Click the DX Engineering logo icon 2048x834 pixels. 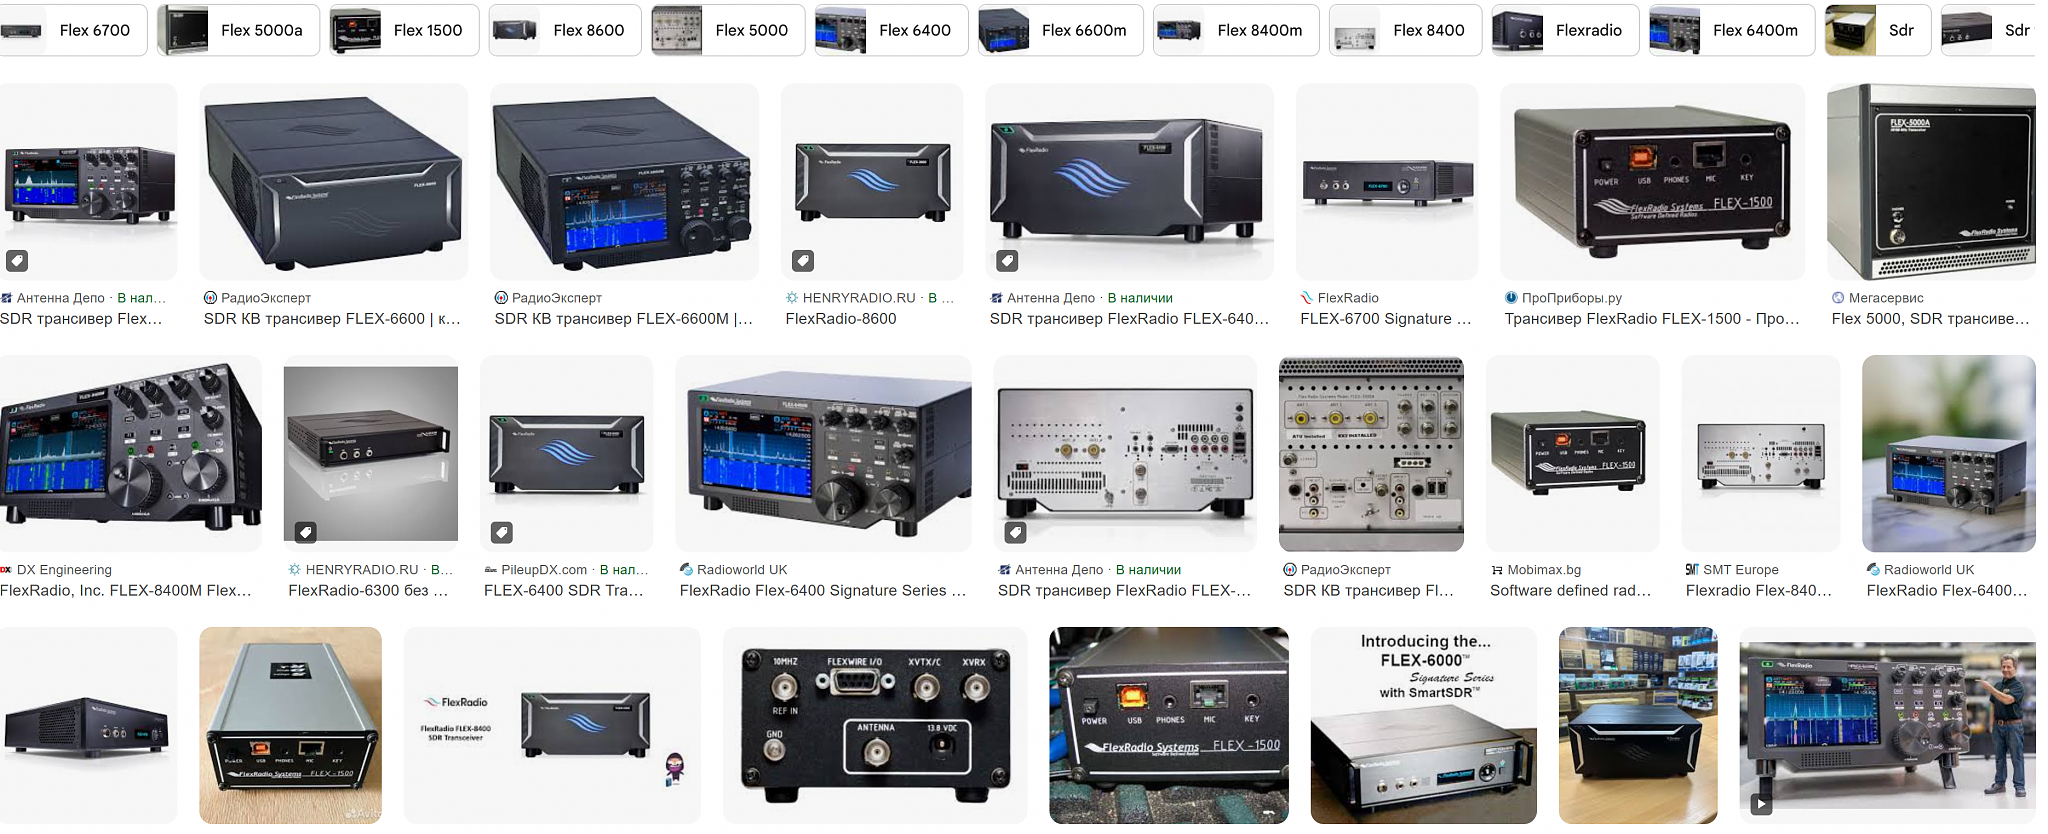(x=6, y=570)
